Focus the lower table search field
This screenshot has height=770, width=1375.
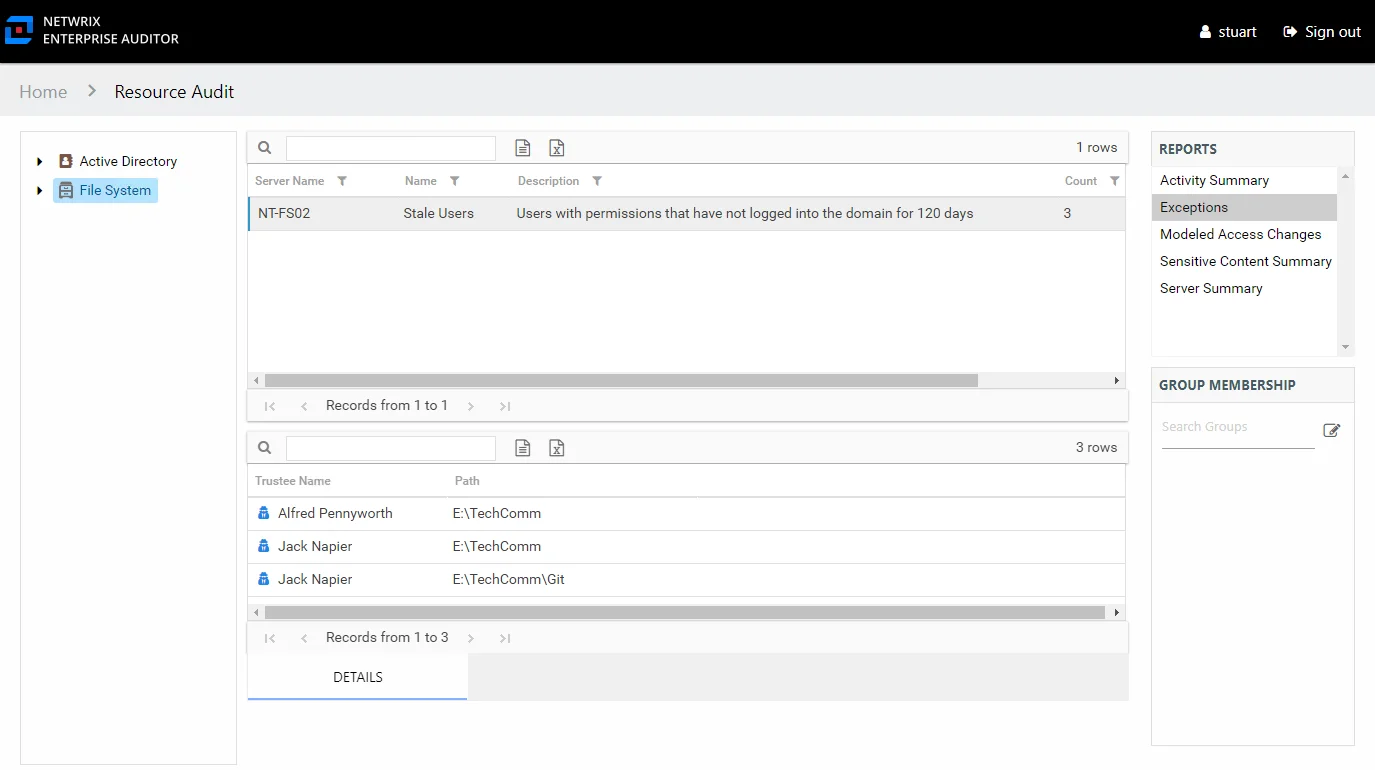[391, 448]
